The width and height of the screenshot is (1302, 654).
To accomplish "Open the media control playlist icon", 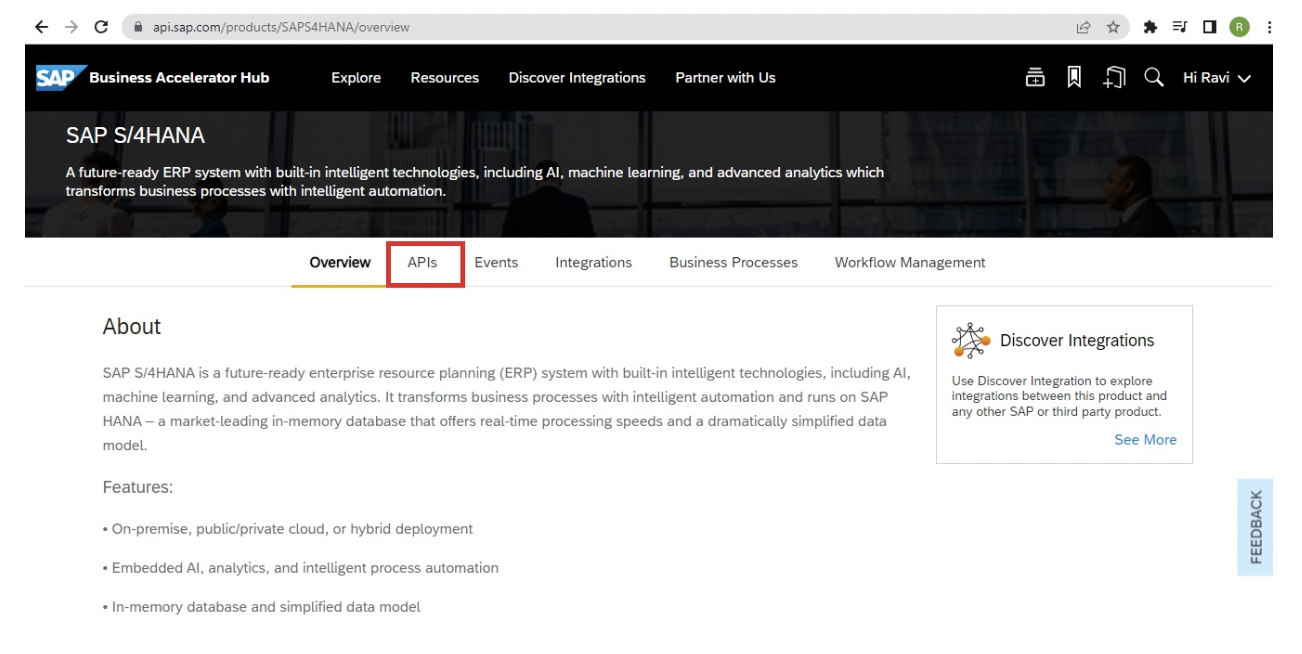I will tap(1180, 28).
